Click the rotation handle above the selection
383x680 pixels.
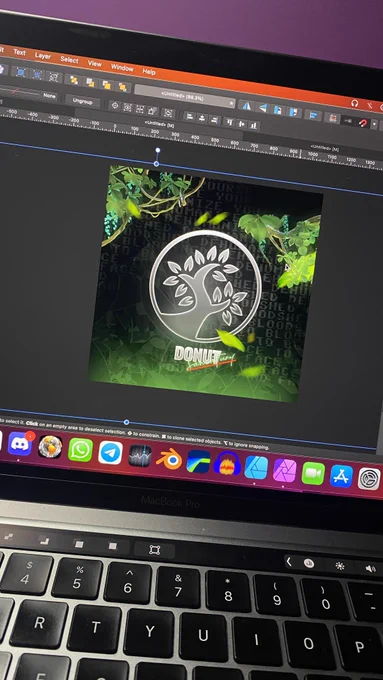click(x=158, y=150)
